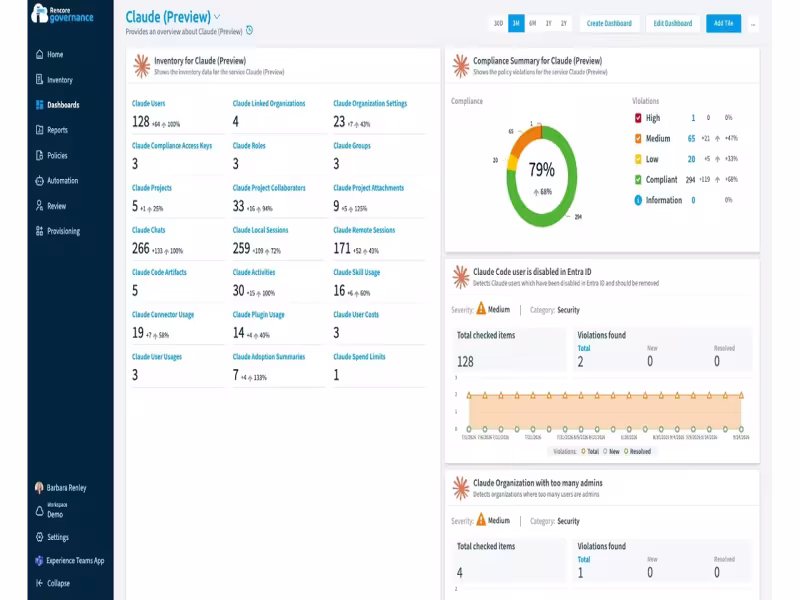Image resolution: width=800 pixels, height=600 pixels.
Task: Select the 6M time range
Action: click(x=532, y=23)
